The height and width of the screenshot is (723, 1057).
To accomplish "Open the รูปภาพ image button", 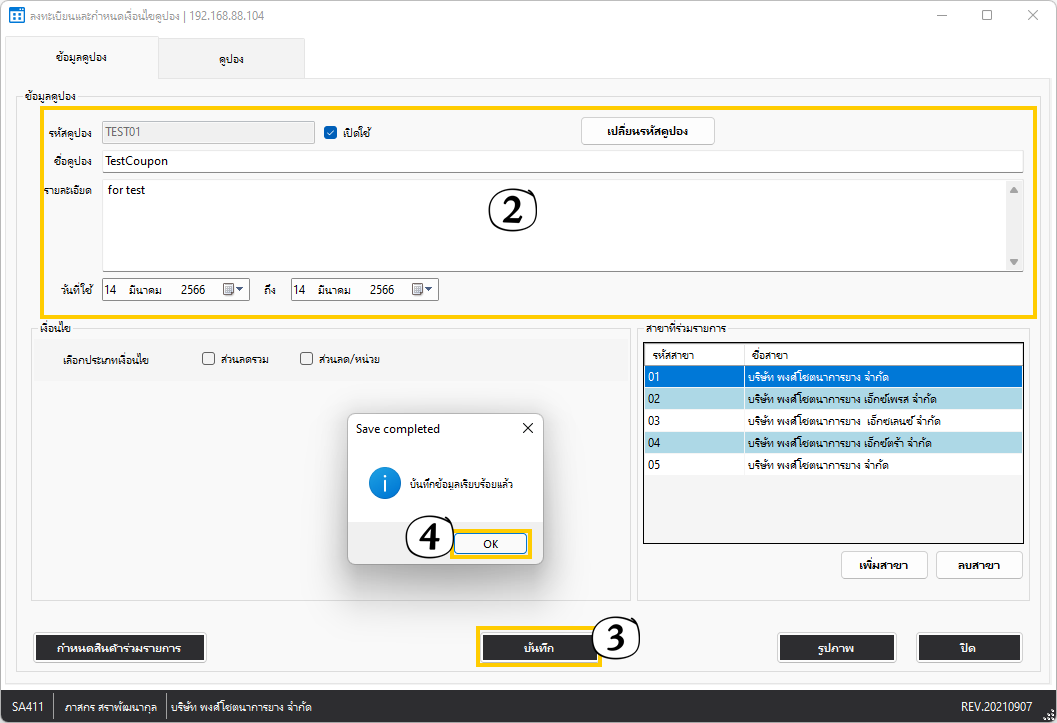I will 836,648.
